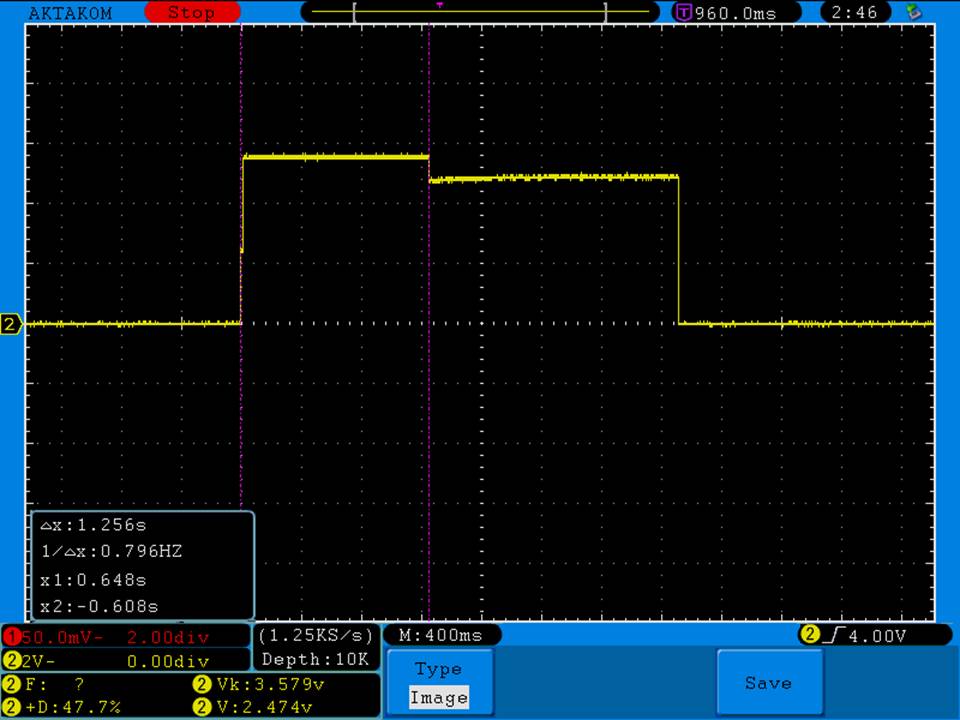Click the USB connection icon at top right
Viewport: 960px width, 720px height.
point(912,12)
